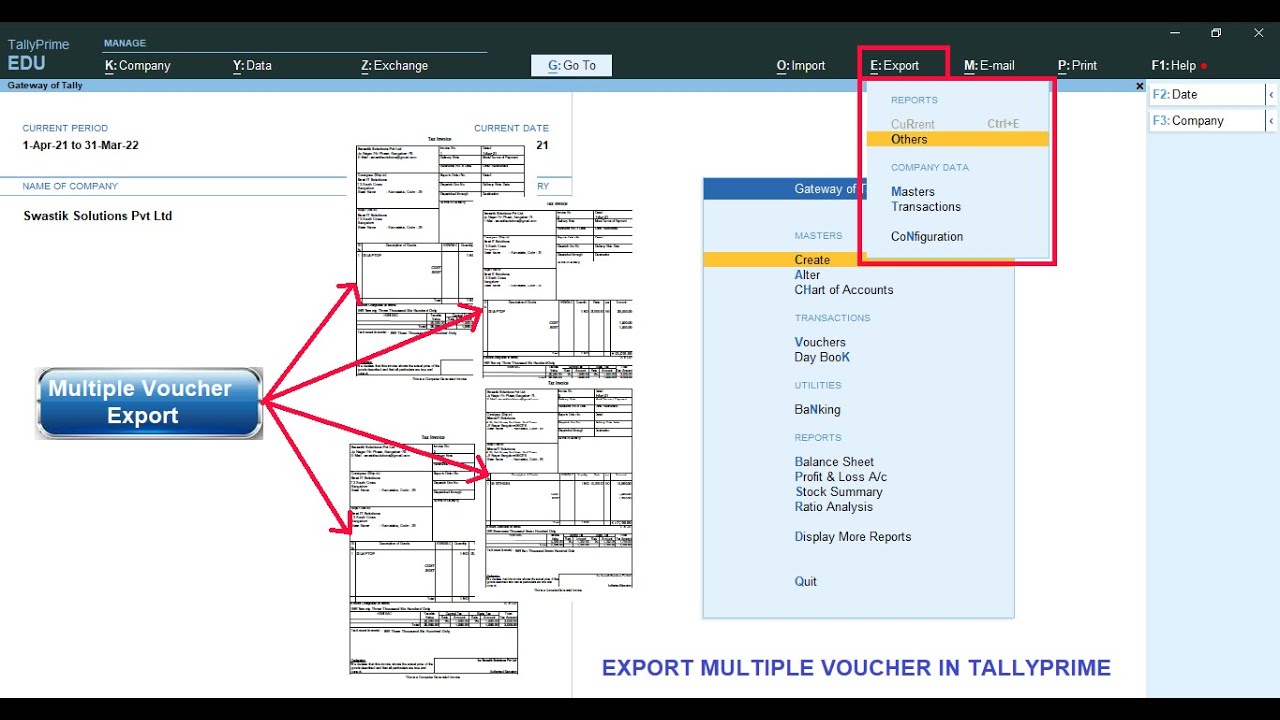Open Configuration in Export dropdown
This screenshot has width=1280, height=720.
coord(927,237)
